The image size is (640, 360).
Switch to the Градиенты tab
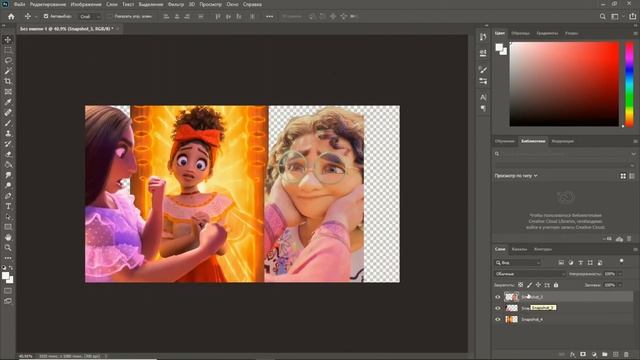(x=547, y=33)
